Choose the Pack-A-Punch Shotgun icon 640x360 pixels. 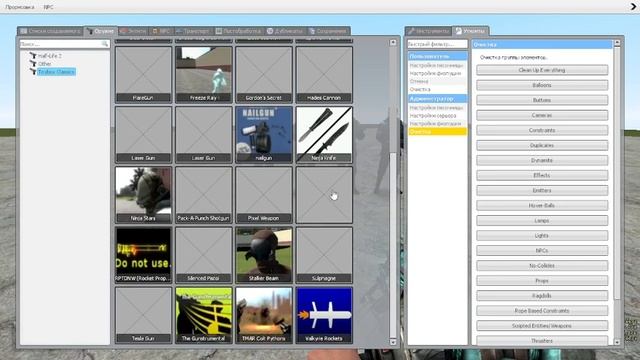click(204, 195)
